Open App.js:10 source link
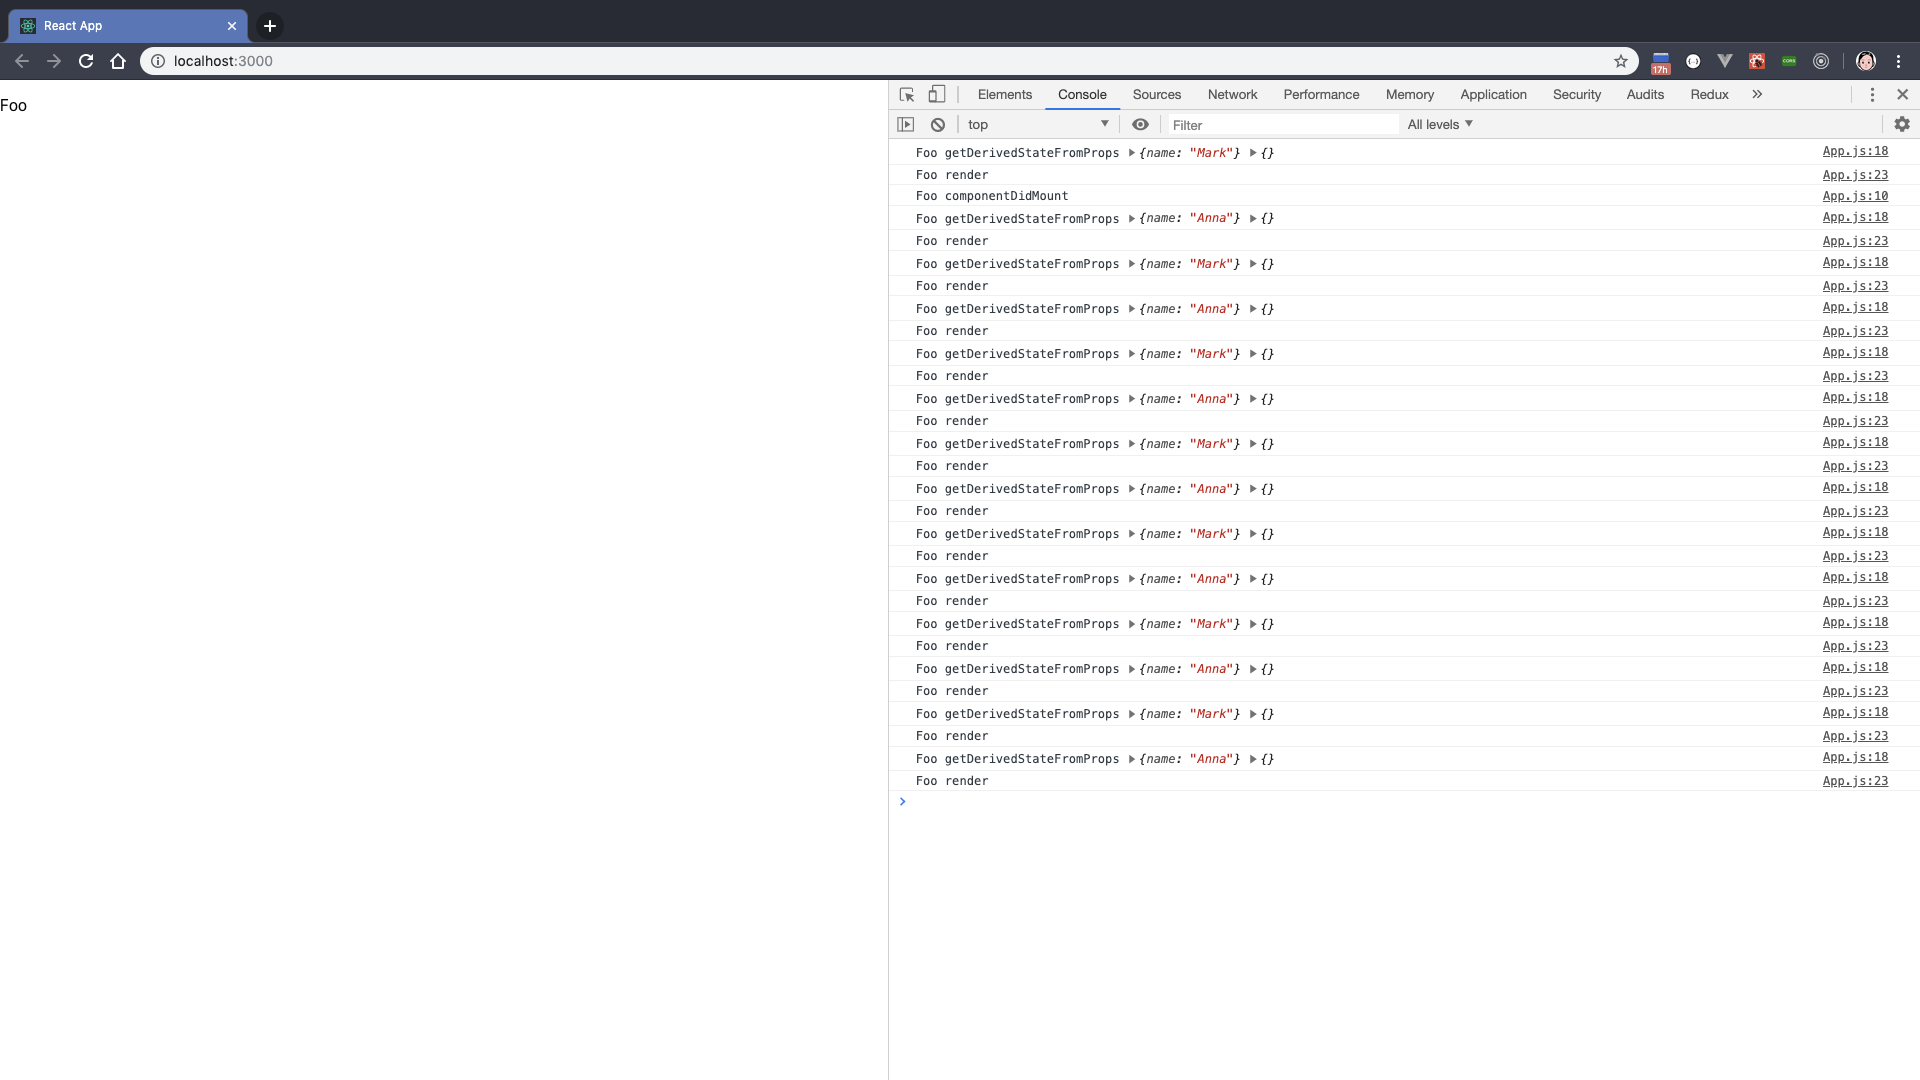 click(x=1855, y=196)
